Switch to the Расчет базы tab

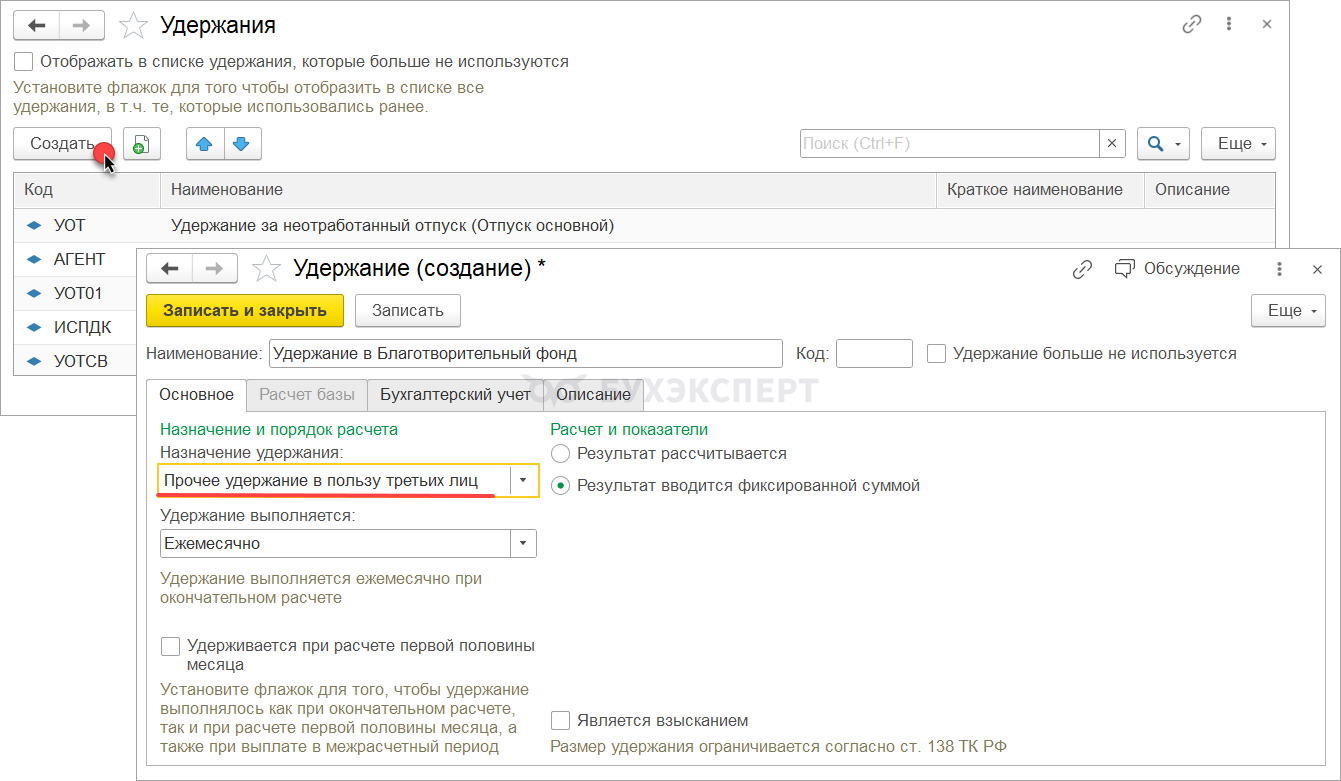pos(307,395)
